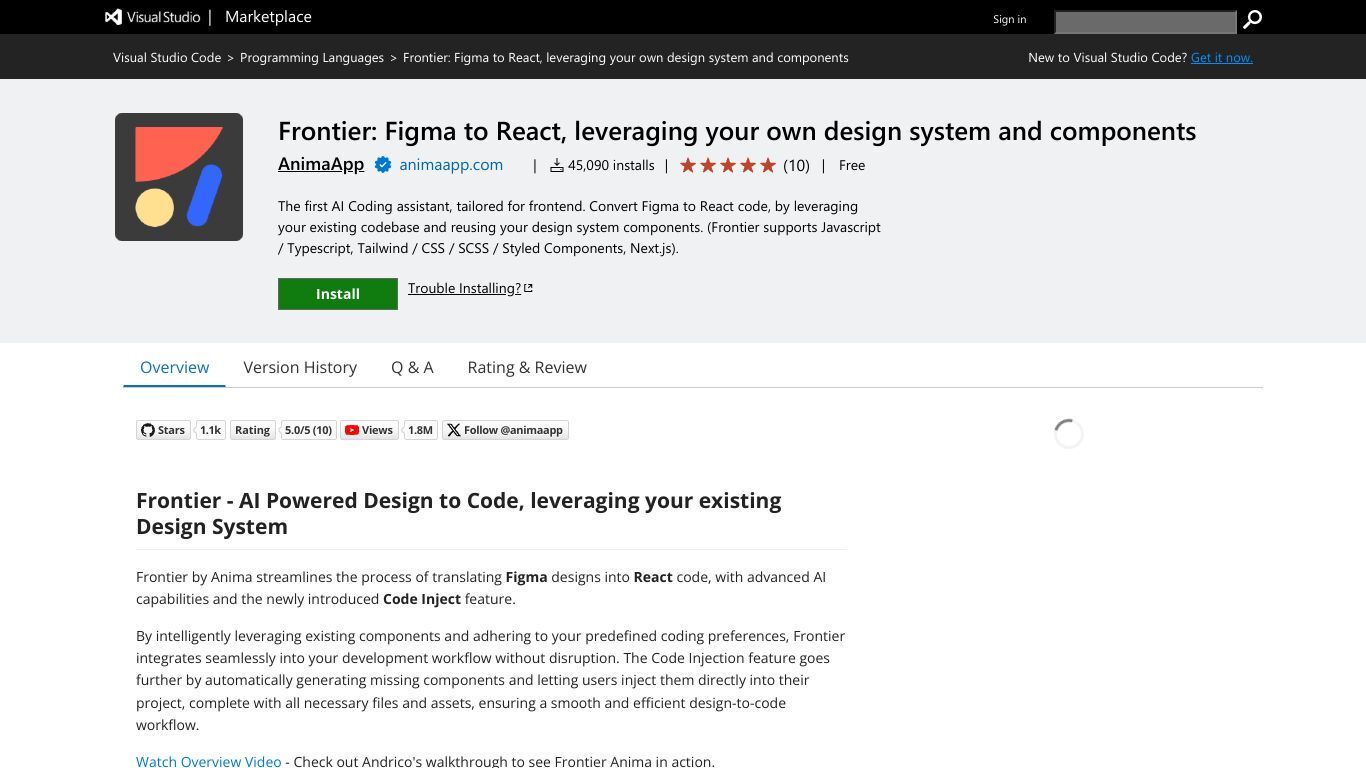Screen dimensions: 1366x768
Task: Open the Visual Studio Code breadcrumb
Action: click(167, 57)
